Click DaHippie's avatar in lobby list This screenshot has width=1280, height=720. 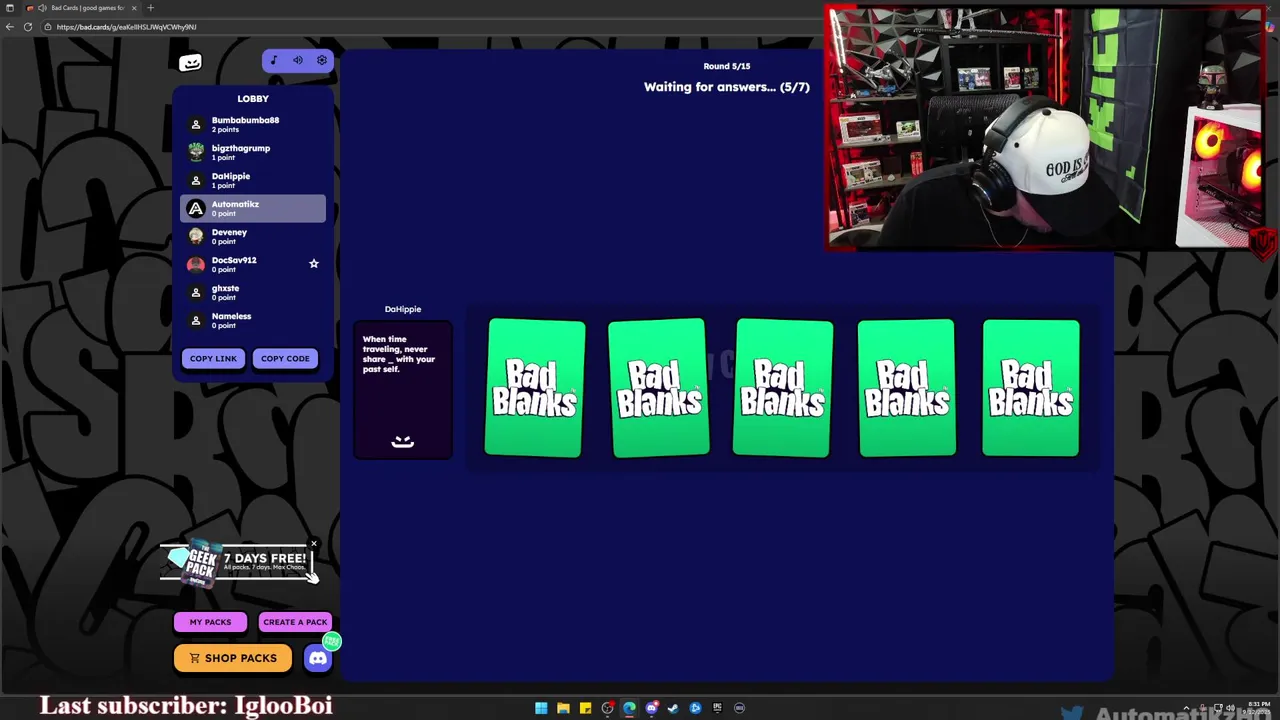(x=196, y=180)
